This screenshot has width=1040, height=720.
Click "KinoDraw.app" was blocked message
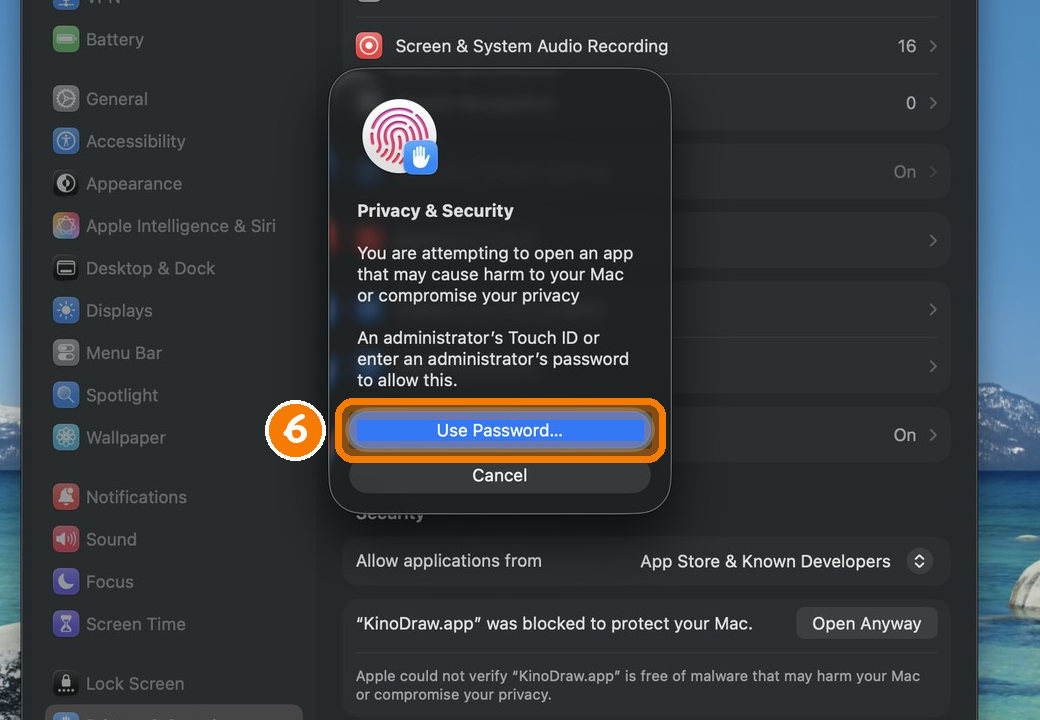pos(554,623)
